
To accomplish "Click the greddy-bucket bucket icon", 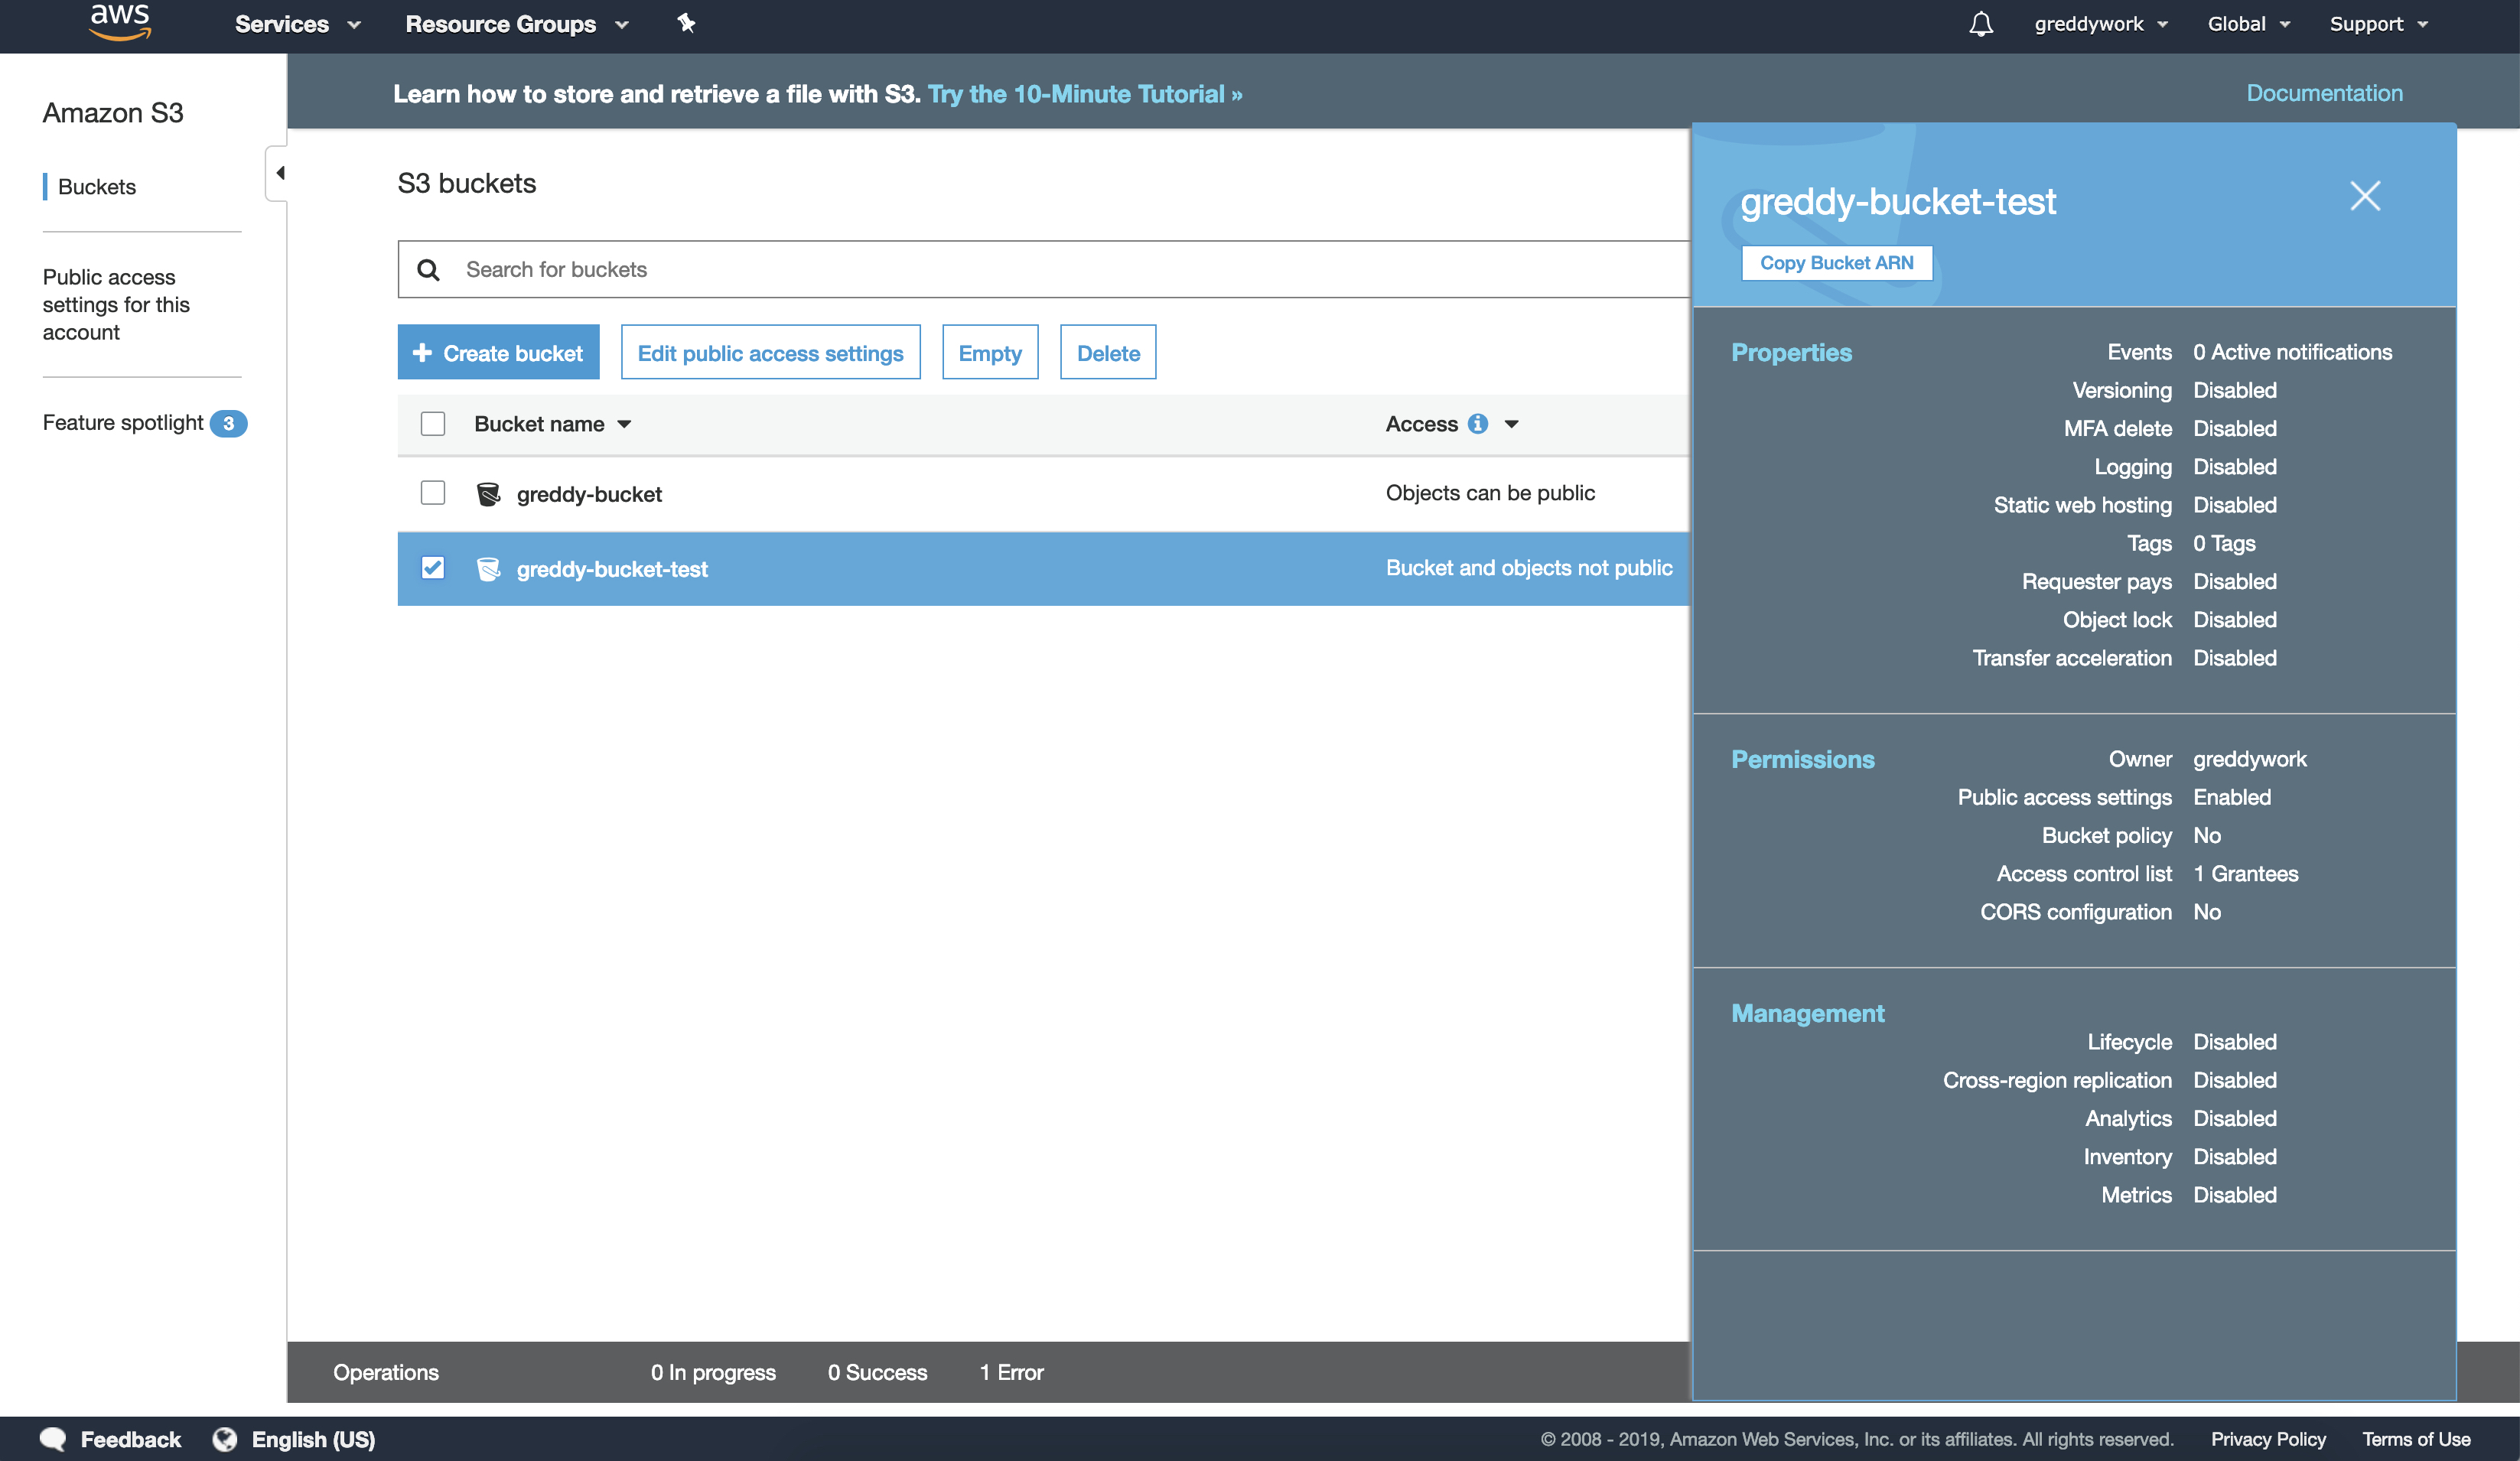I will coord(488,494).
